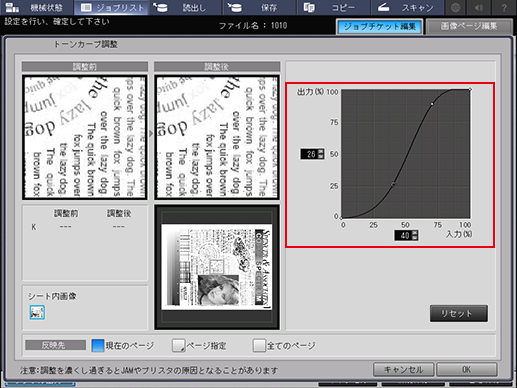
Task: Open the 機械状態 machine status screen
Action: 36,7
